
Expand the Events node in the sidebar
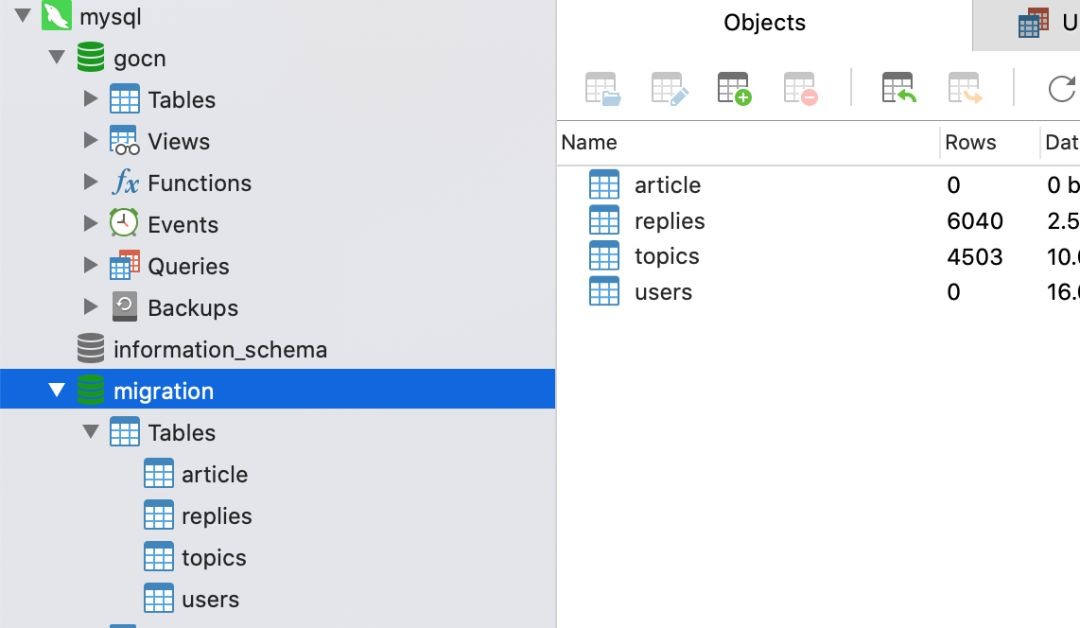pos(91,224)
